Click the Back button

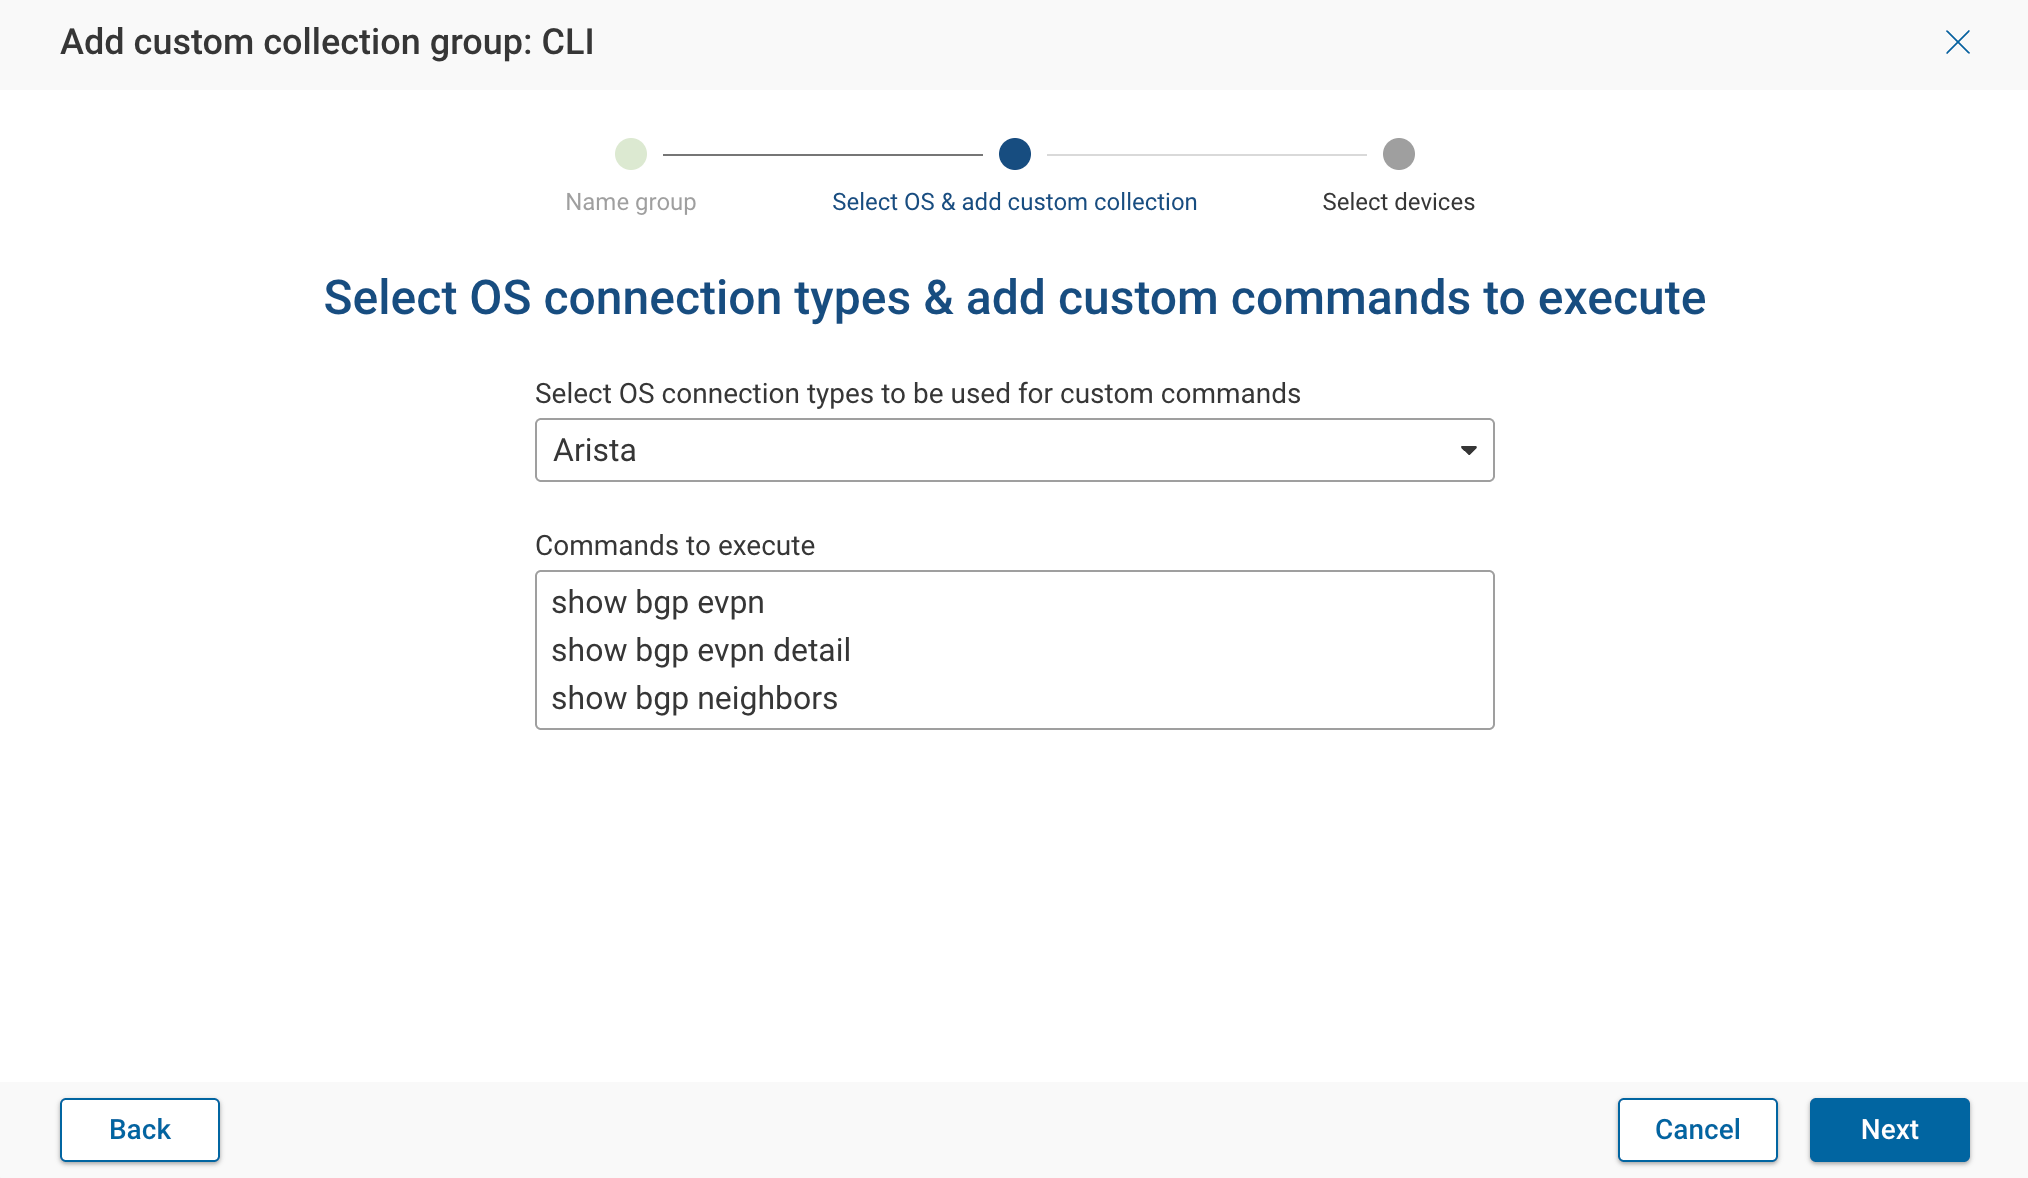(139, 1129)
